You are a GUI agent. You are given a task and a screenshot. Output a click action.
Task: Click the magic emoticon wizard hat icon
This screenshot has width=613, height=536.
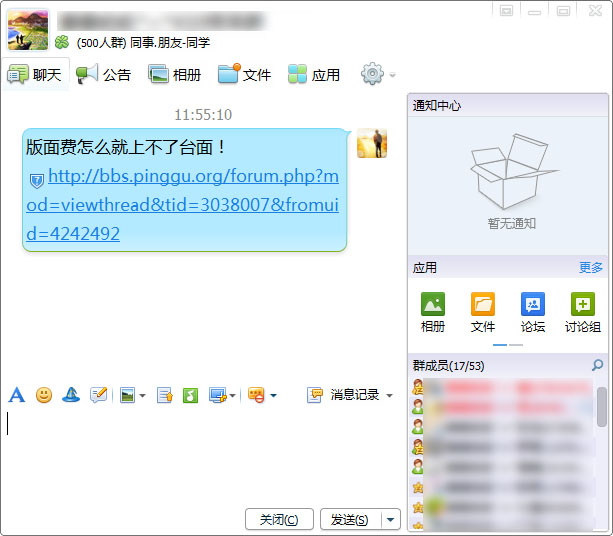click(x=71, y=395)
